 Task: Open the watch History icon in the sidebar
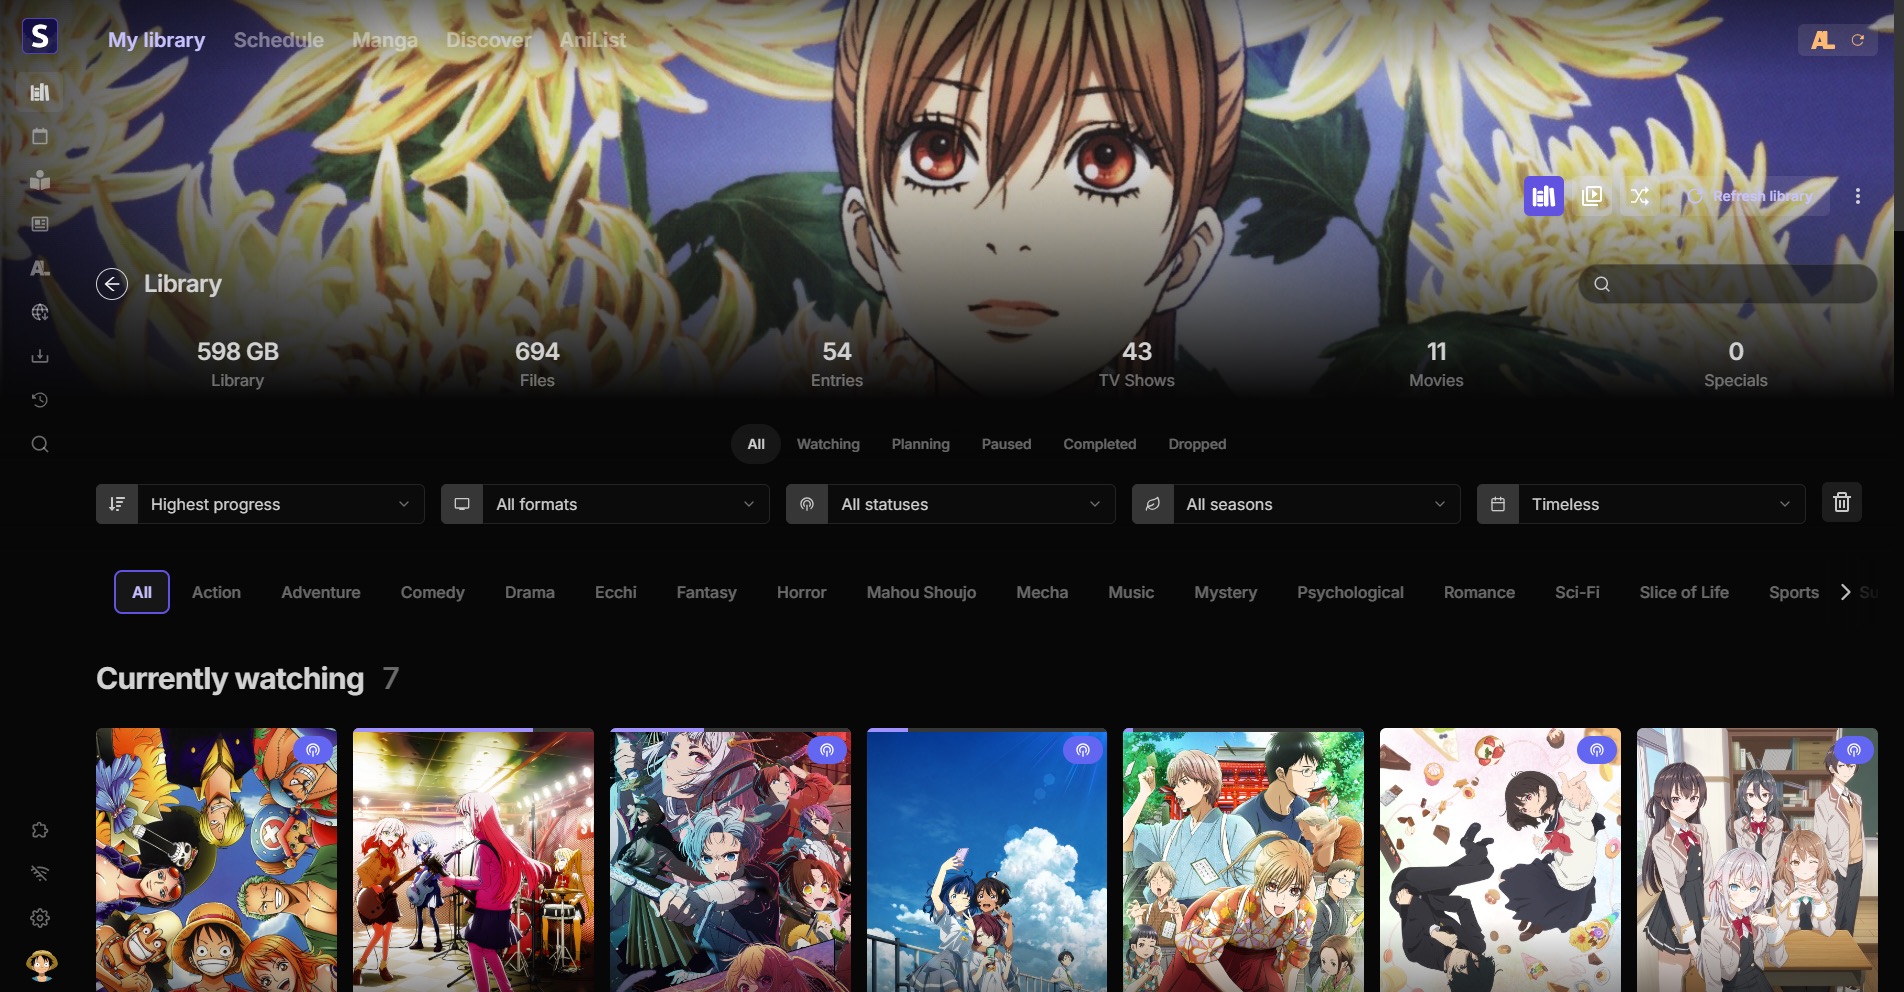[40, 400]
